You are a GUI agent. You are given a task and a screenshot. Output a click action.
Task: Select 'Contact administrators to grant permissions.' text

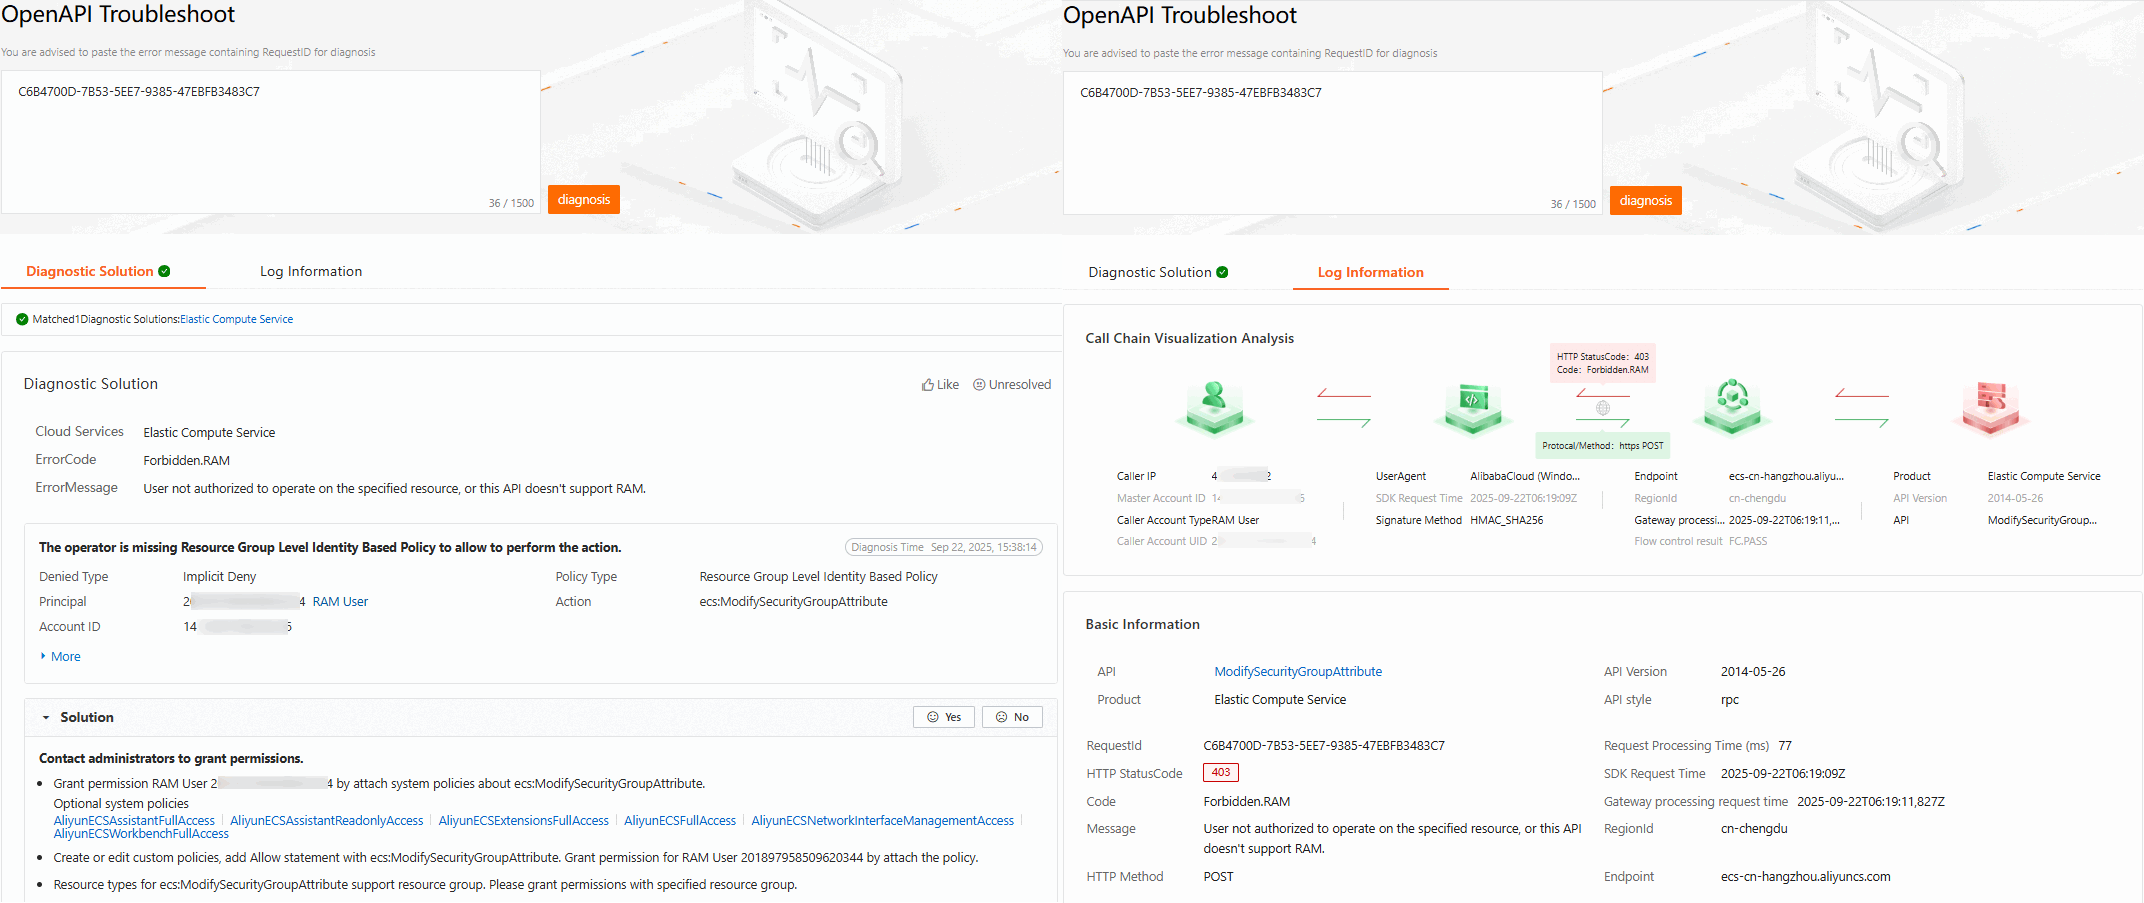tap(171, 759)
